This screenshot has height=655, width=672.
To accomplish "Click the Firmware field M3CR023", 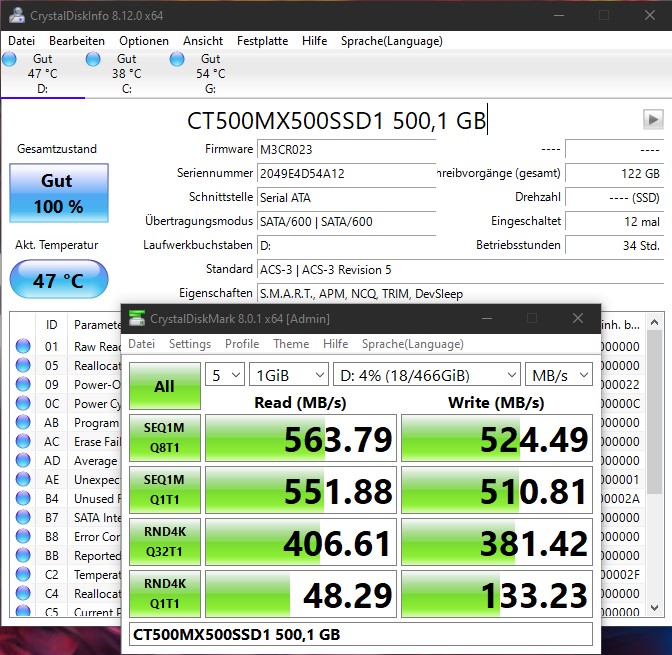I will tap(346, 150).
